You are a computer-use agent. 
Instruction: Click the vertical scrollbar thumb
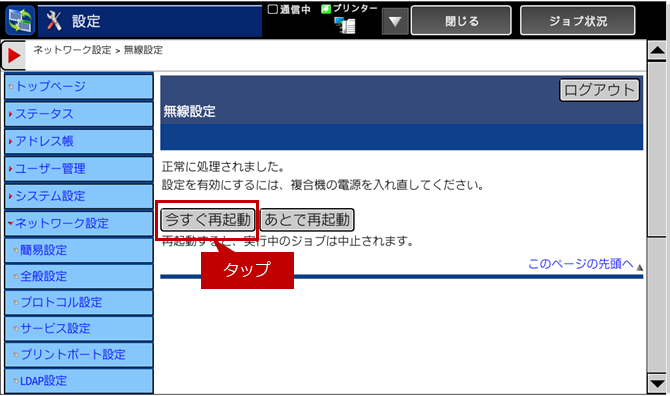click(x=657, y=150)
